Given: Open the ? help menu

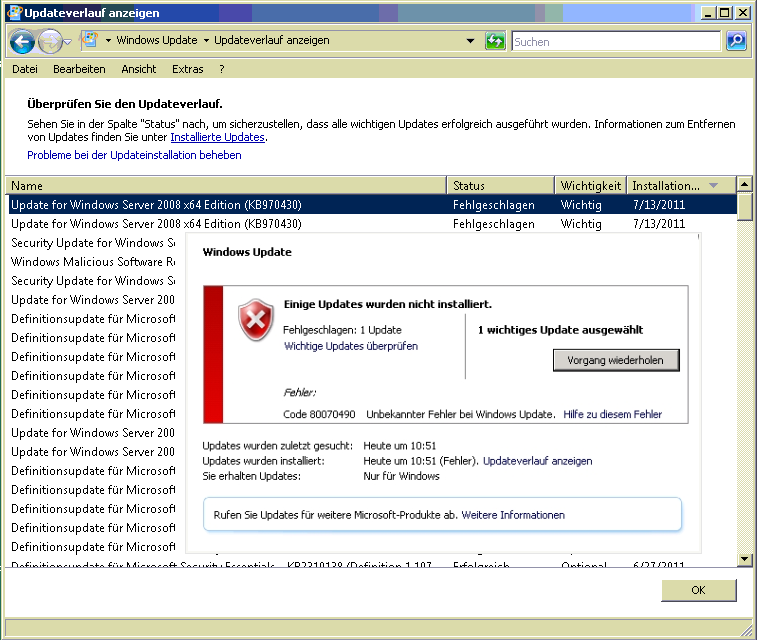Looking at the screenshot, I should (x=222, y=69).
